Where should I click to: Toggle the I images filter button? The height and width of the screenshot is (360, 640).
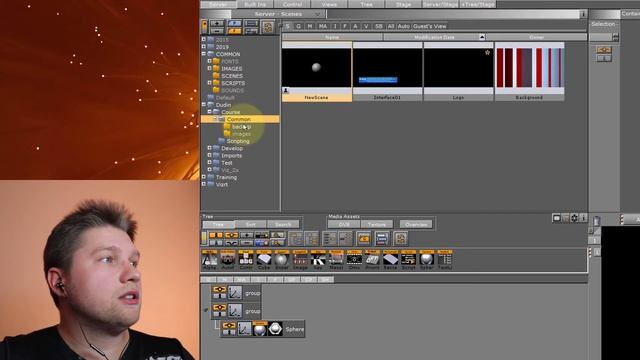[x=335, y=26]
